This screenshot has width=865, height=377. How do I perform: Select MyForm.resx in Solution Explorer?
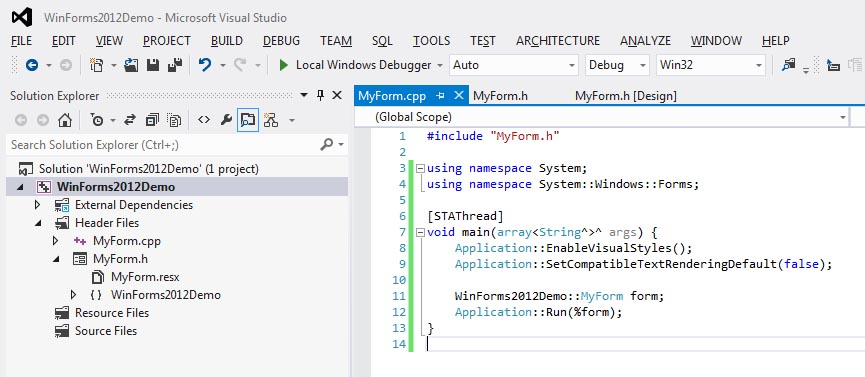click(x=145, y=277)
